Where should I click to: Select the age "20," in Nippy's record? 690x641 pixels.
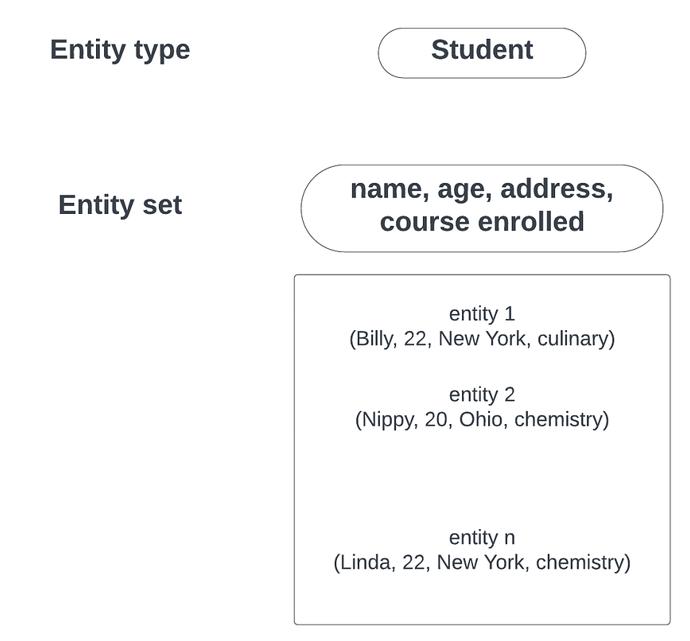click(x=439, y=420)
